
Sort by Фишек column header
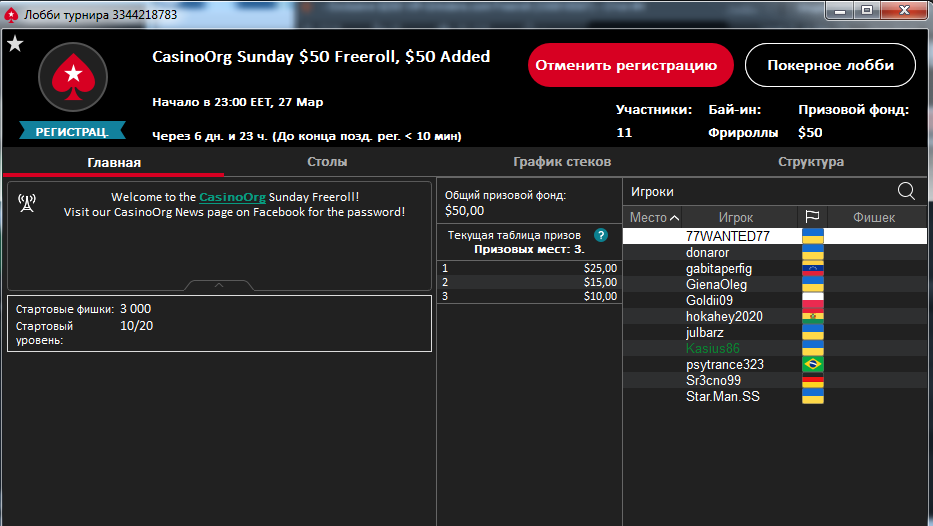874,217
